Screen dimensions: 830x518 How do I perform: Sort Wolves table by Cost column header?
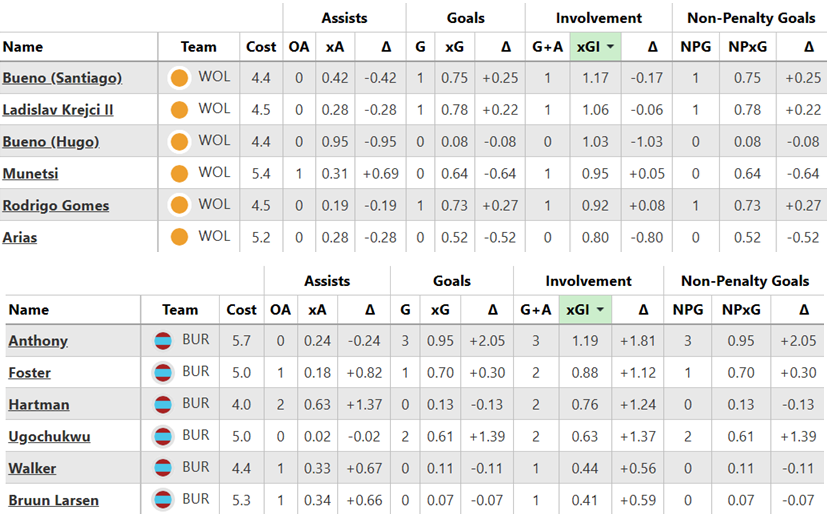coord(261,47)
